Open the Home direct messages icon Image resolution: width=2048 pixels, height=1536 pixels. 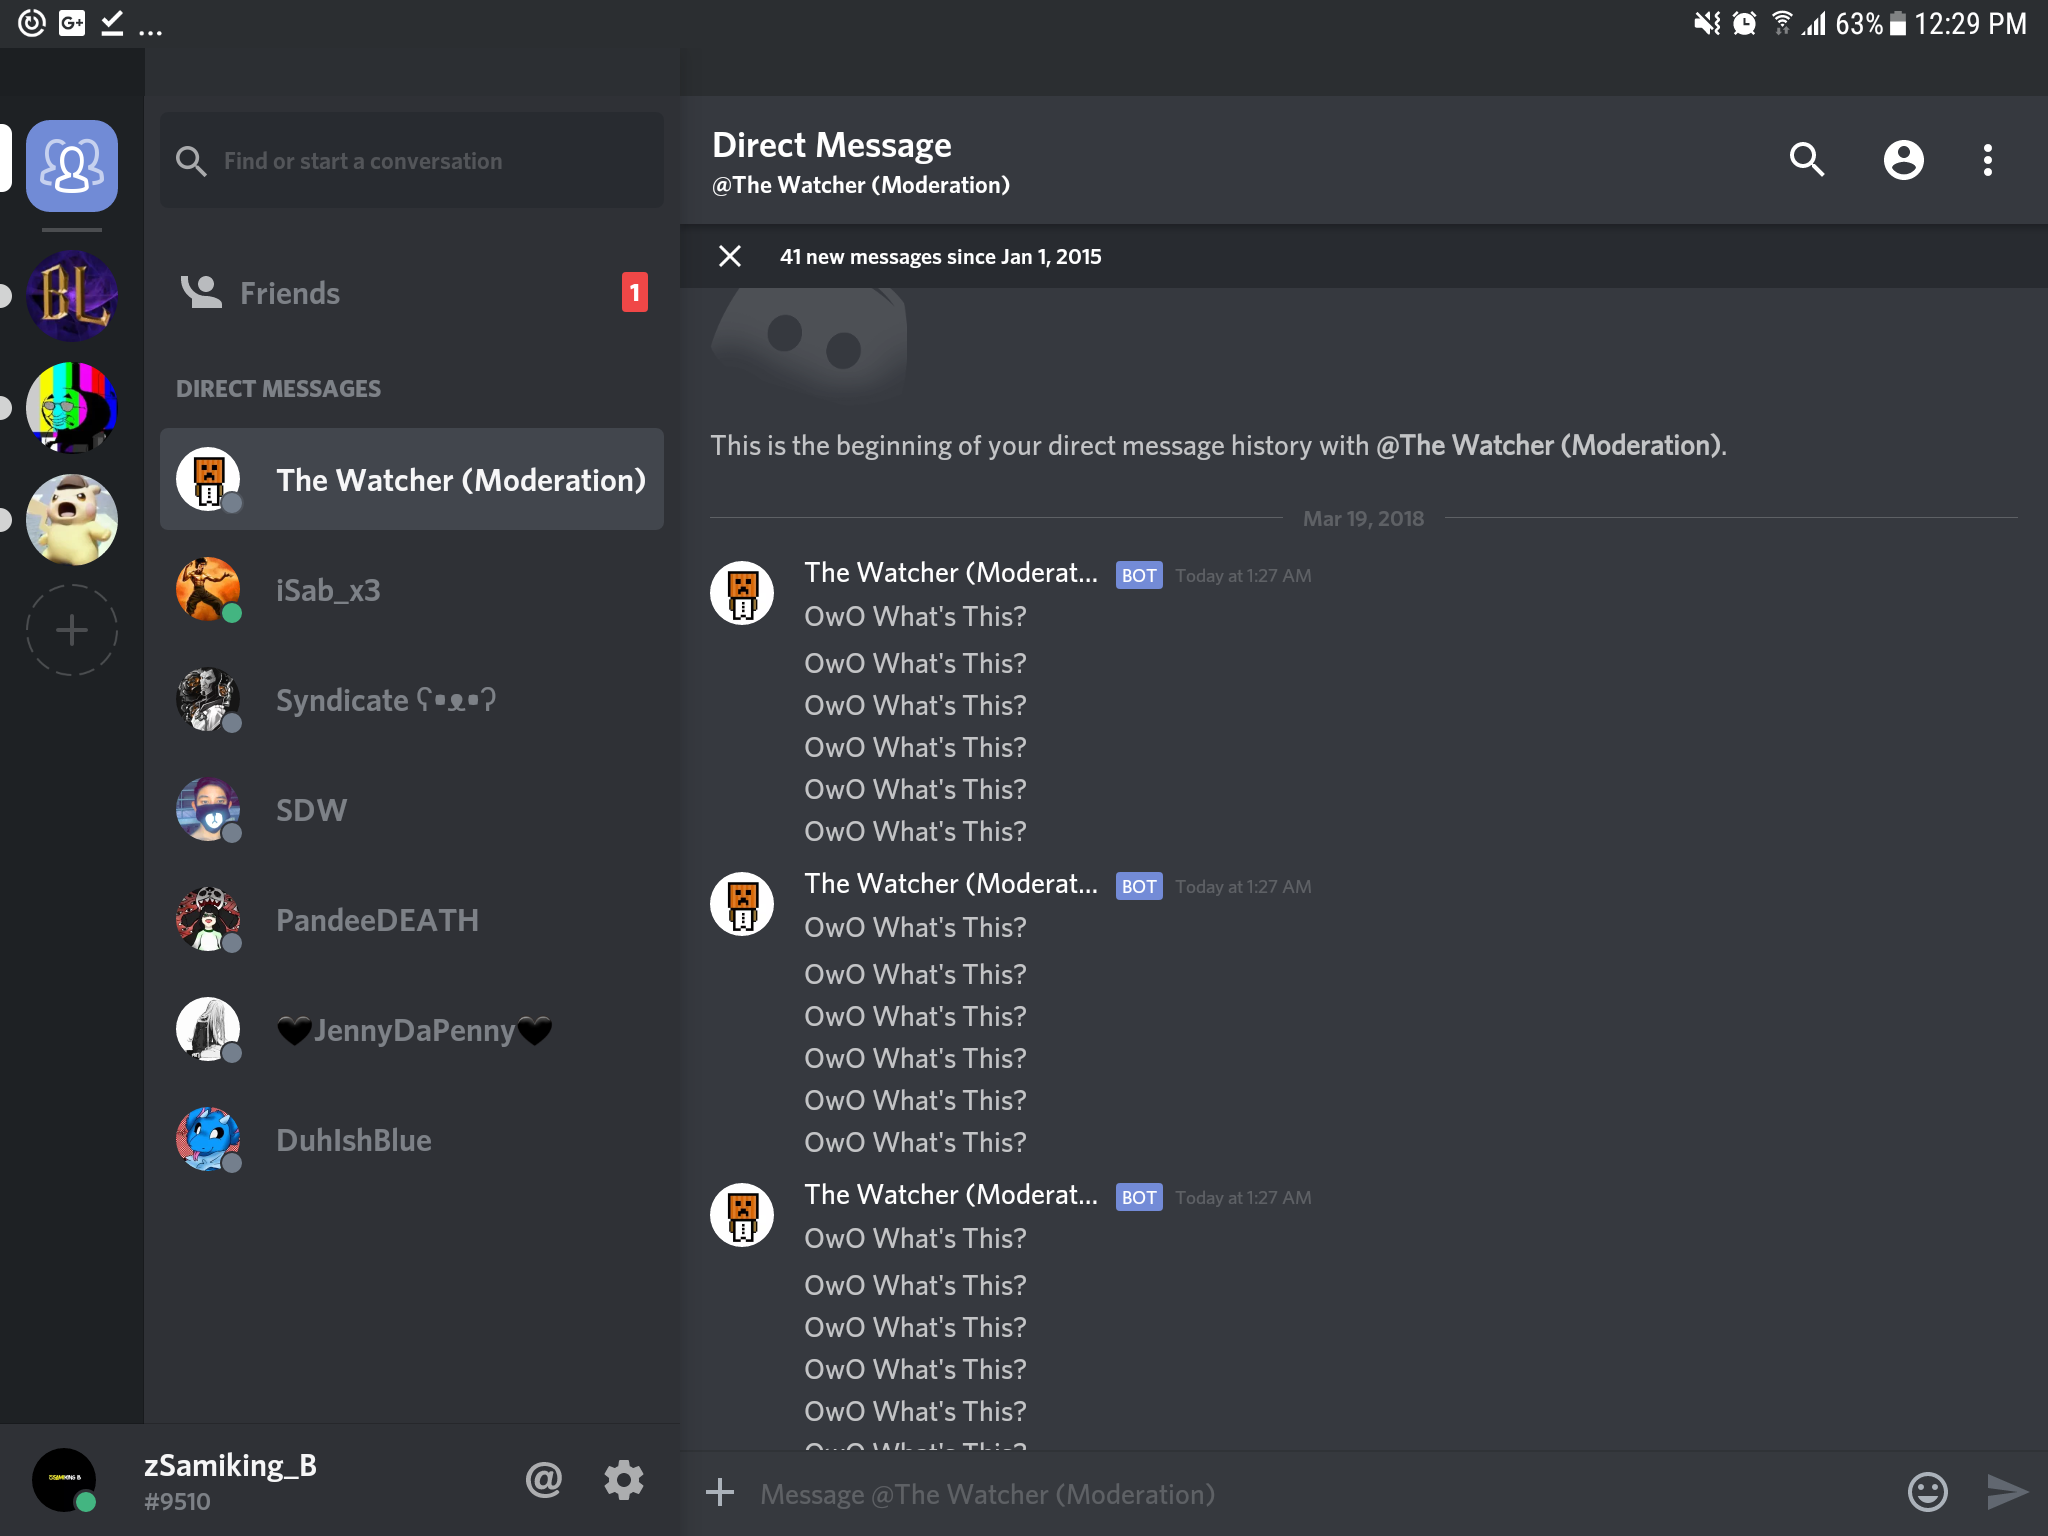(72, 165)
